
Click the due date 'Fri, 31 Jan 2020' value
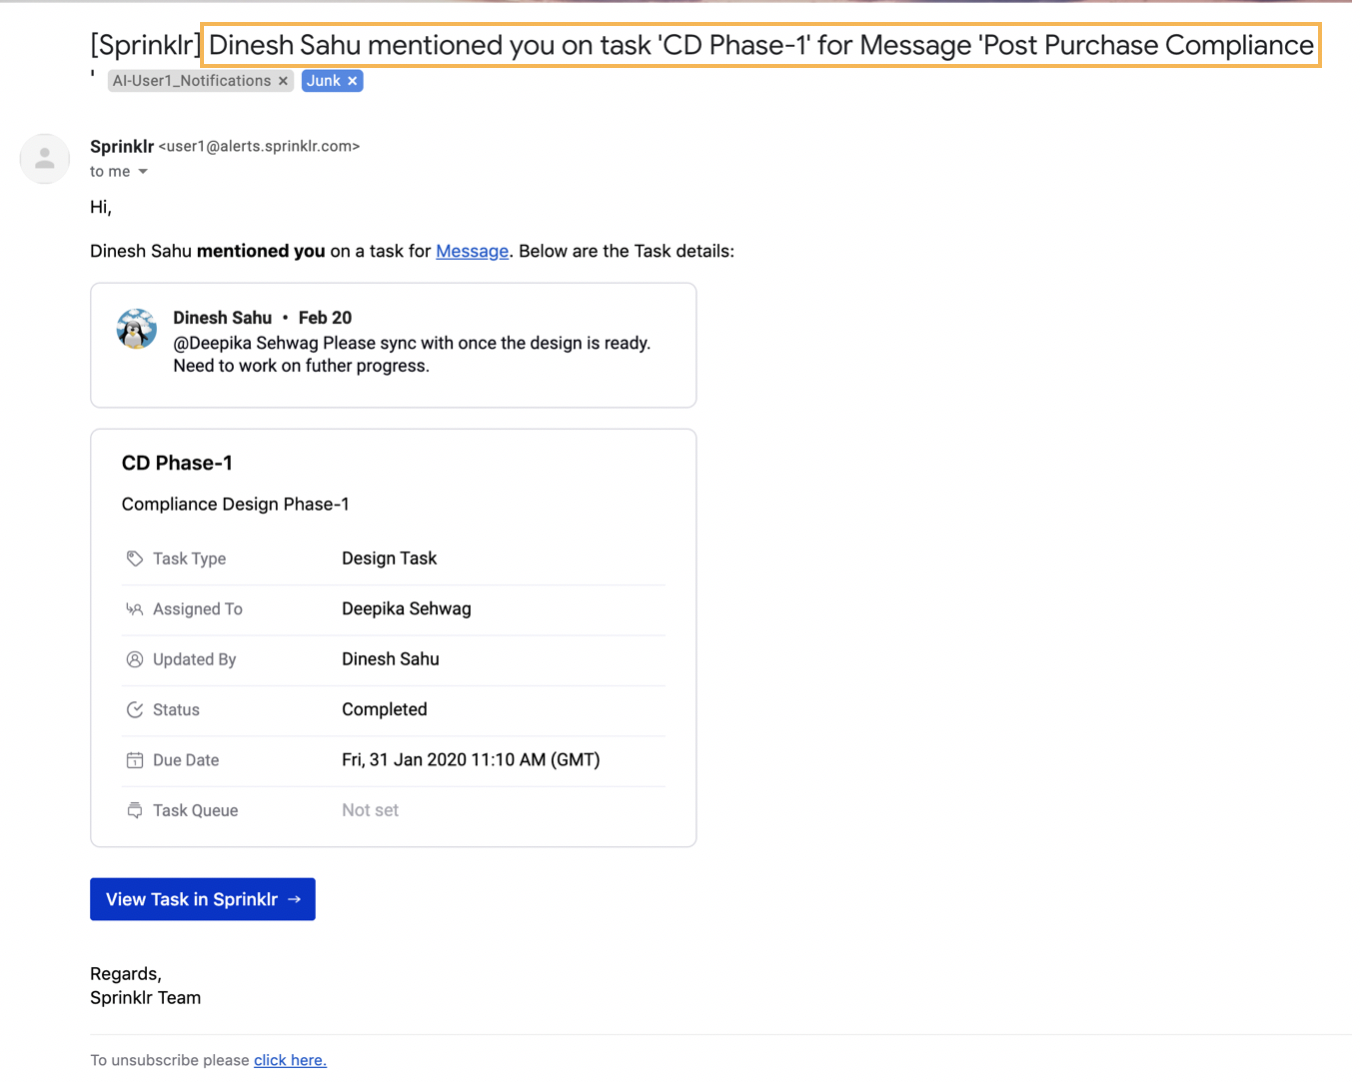click(x=471, y=760)
